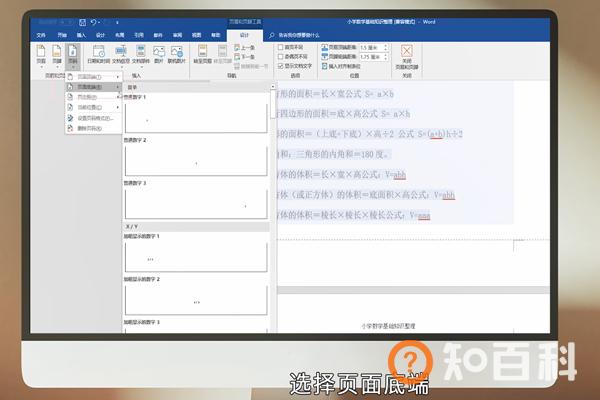The height and width of the screenshot is (400, 600).
Task: Open the Document Info (文档信息) dropdown
Action: pos(121,55)
